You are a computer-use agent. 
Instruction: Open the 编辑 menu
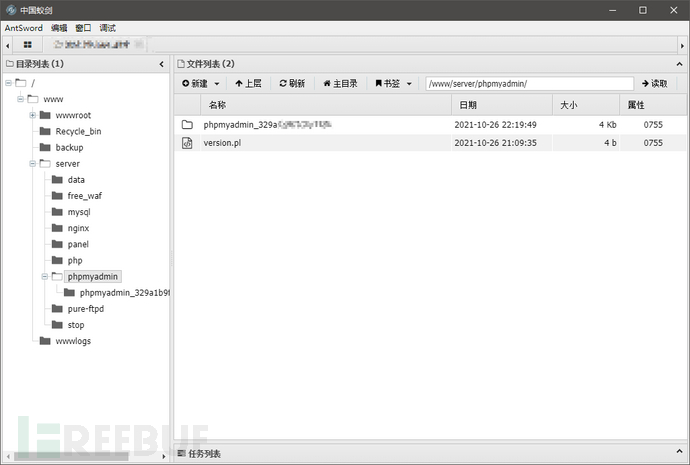point(59,28)
